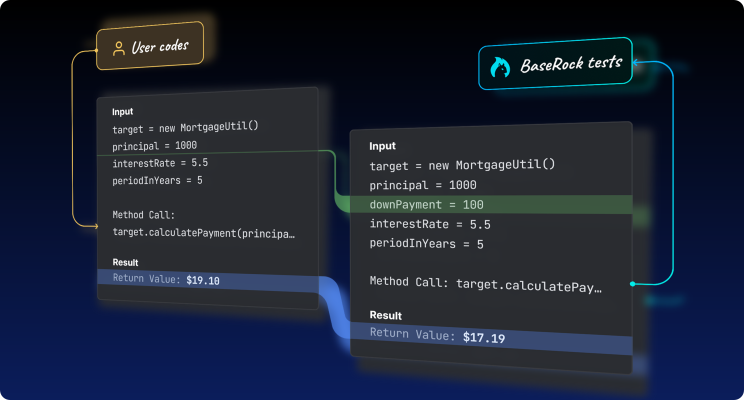The width and height of the screenshot is (744, 400).
Task: Select 'interestRate = 5.5' in the left panel
Action: (160, 163)
